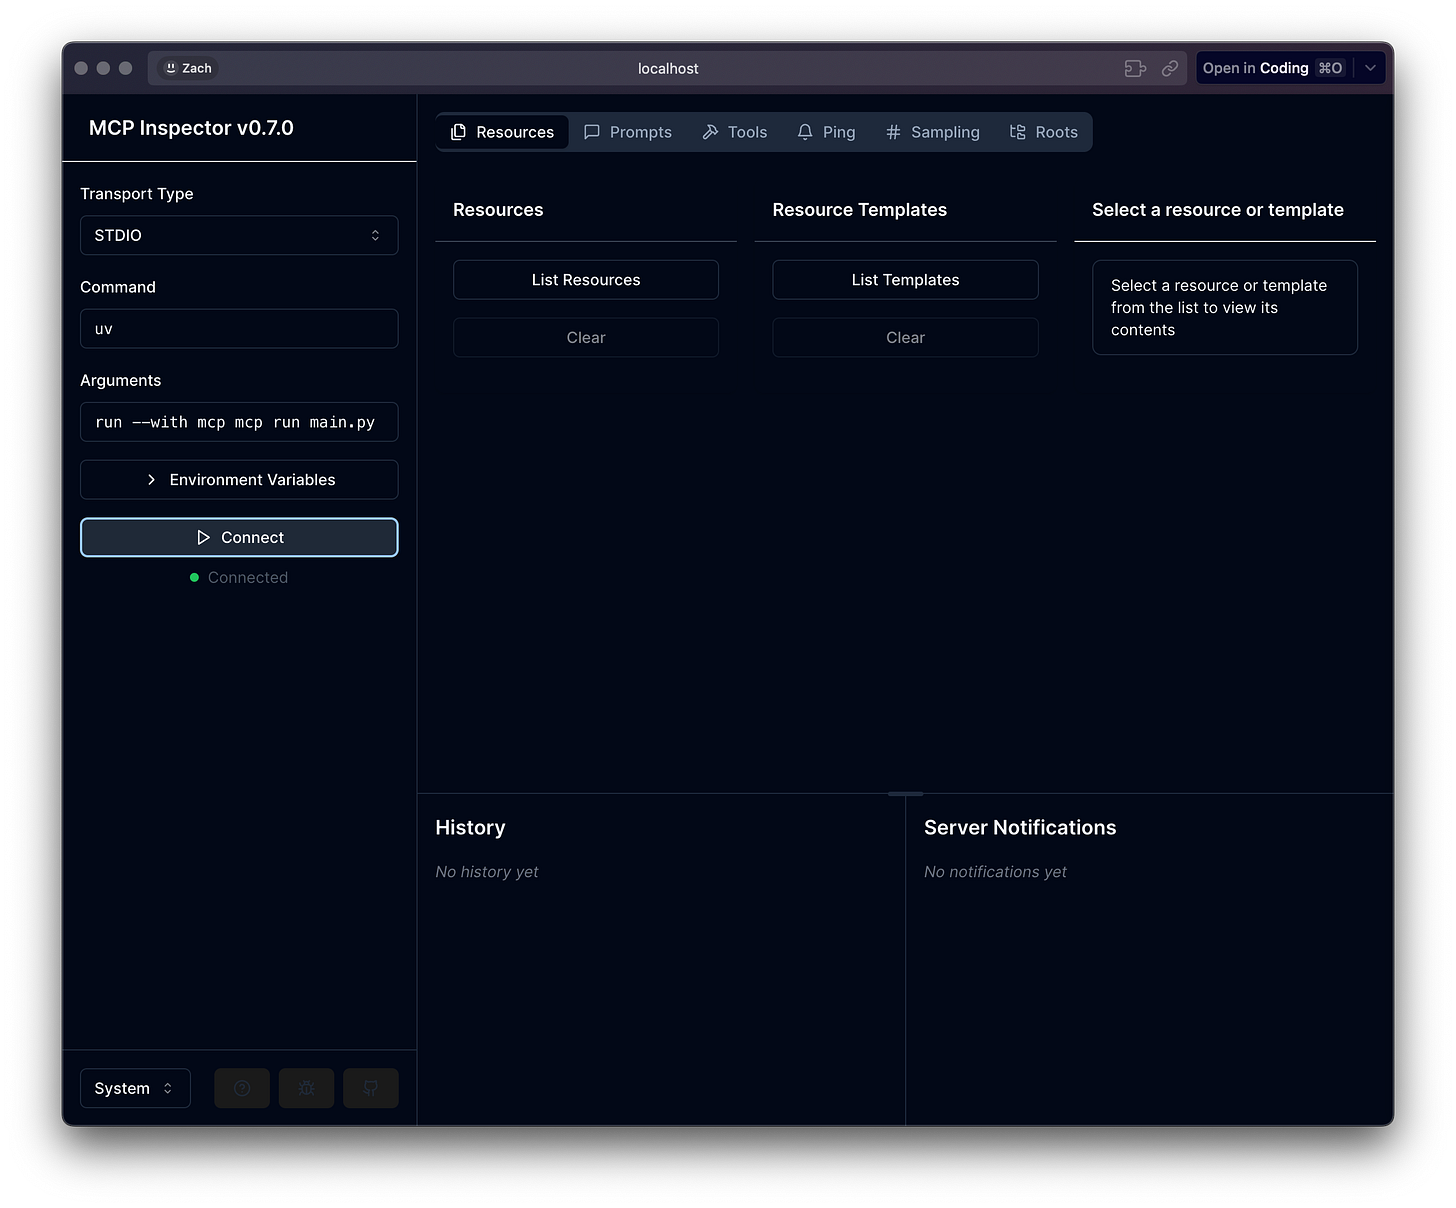
Task: Switch to the Ping tab
Action: (827, 132)
